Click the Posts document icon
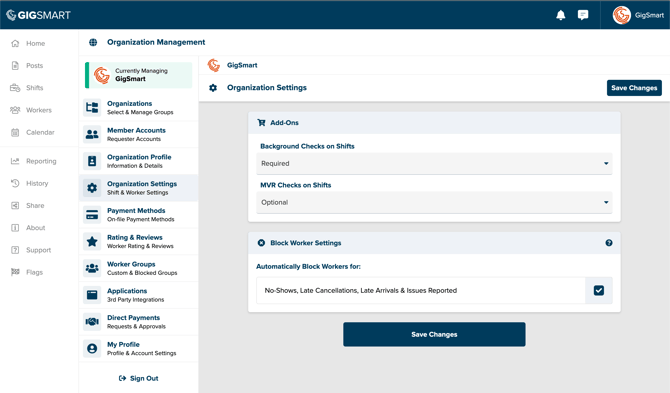 (15, 65)
